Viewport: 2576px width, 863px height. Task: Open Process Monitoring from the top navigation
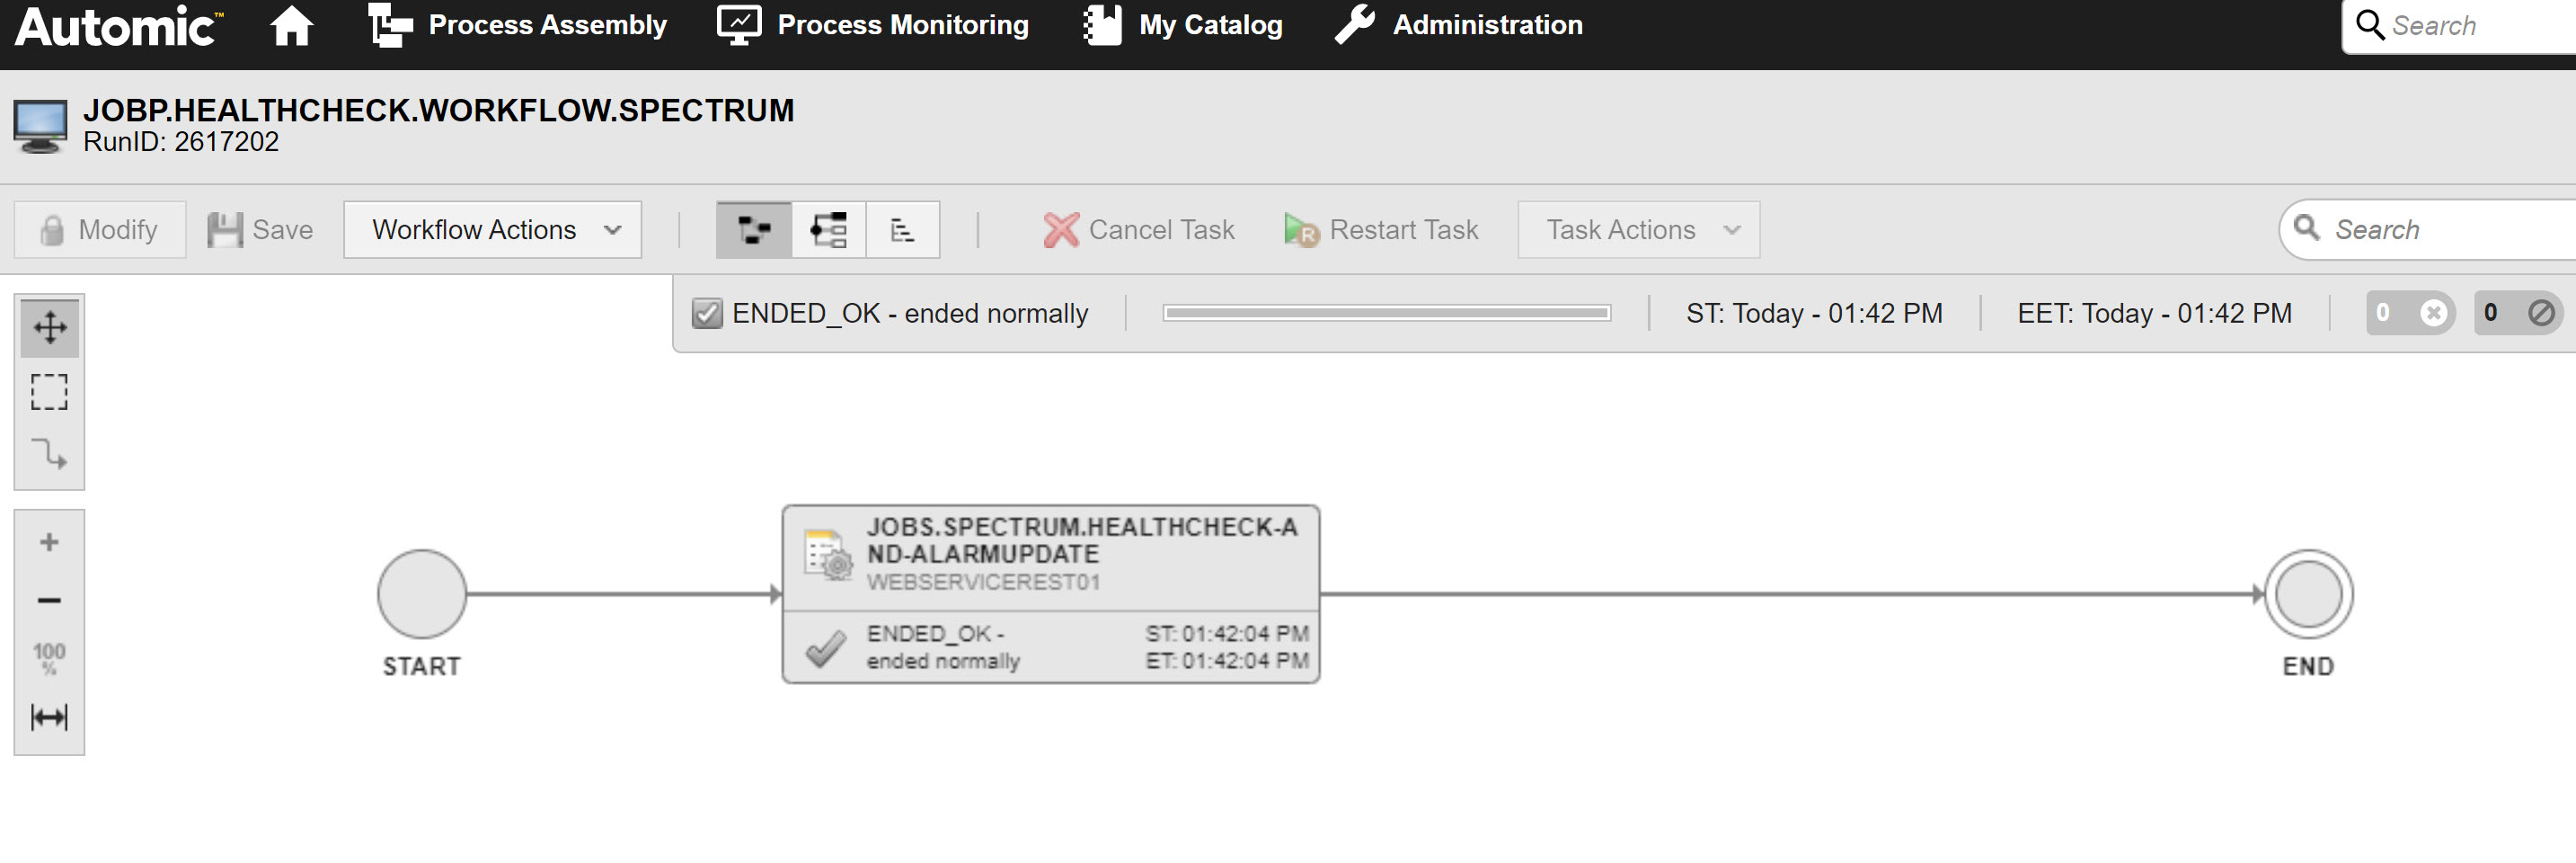[873, 25]
